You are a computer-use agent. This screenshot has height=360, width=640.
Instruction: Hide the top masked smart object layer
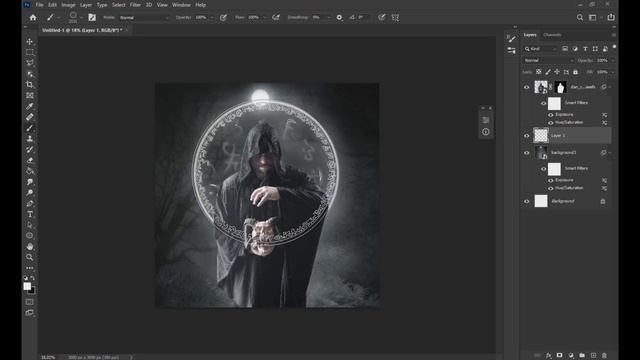pos(527,87)
